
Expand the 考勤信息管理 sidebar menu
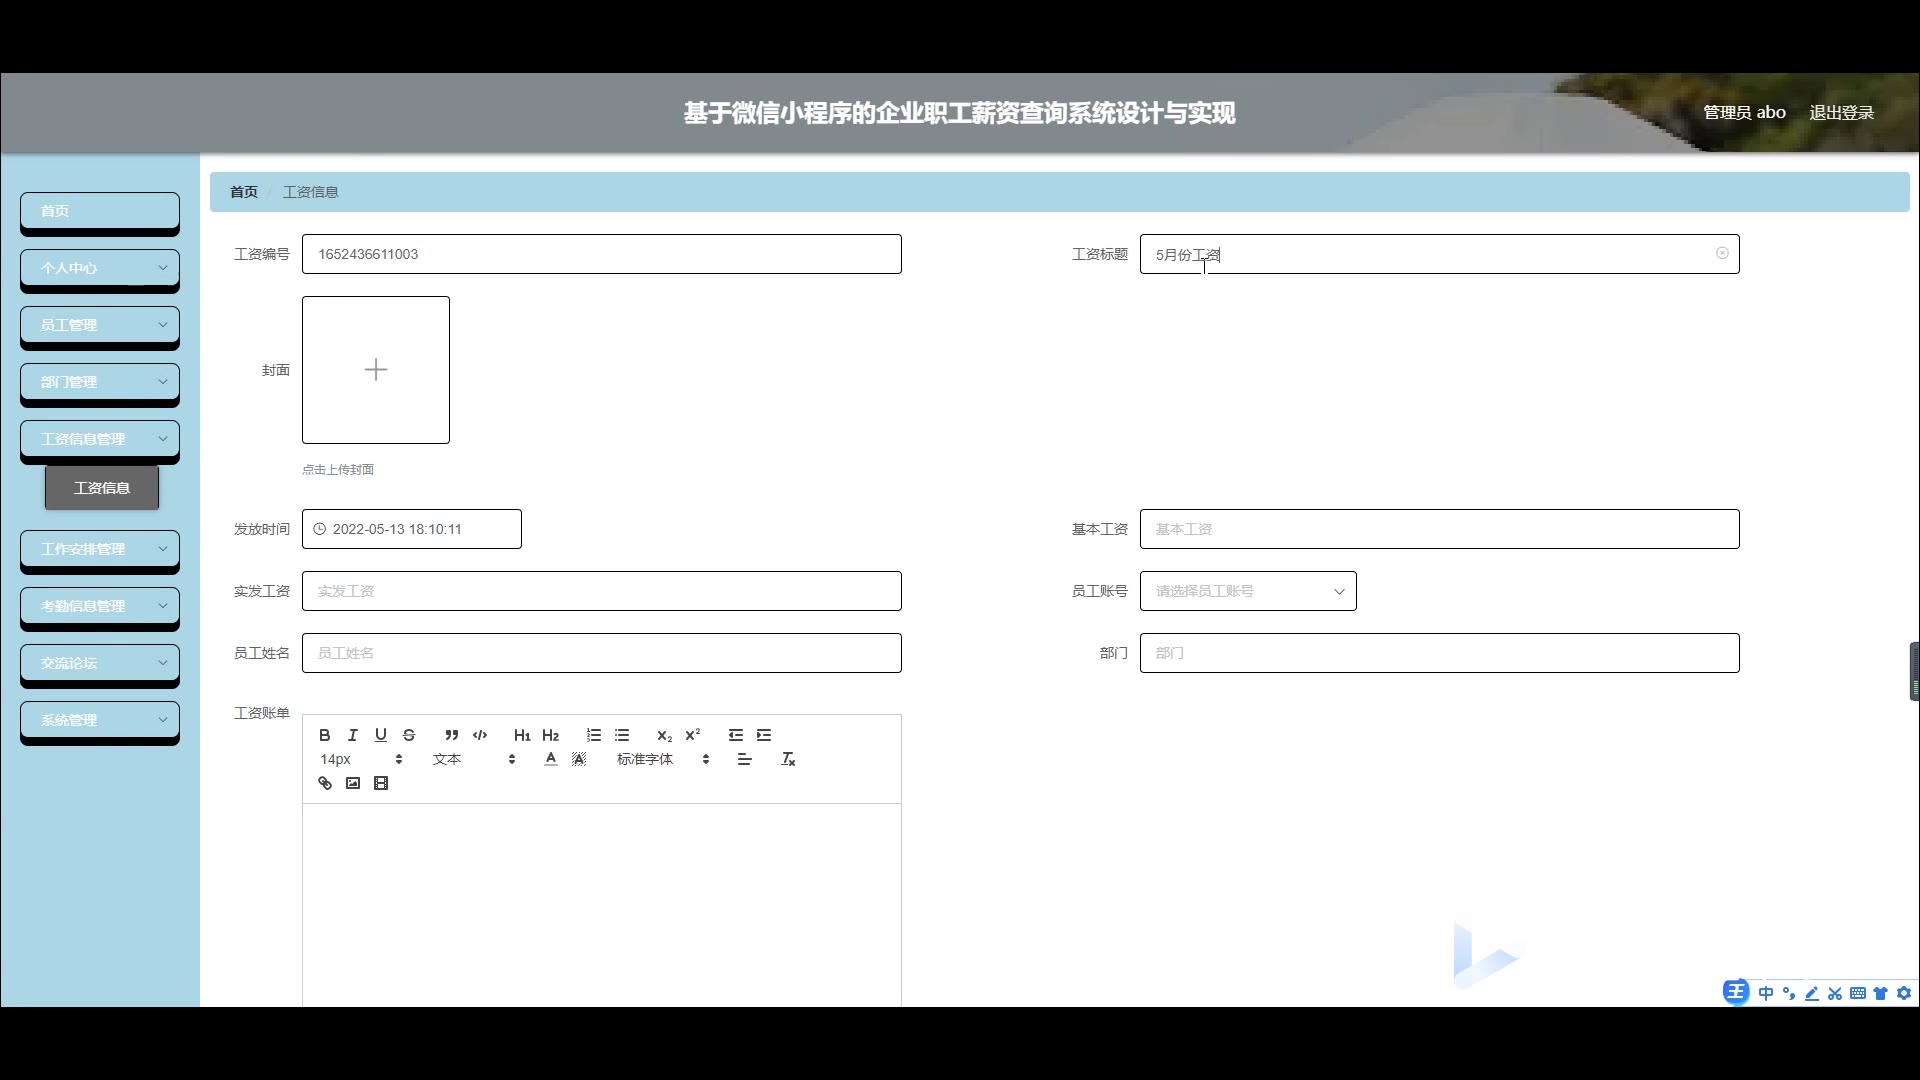coord(100,606)
